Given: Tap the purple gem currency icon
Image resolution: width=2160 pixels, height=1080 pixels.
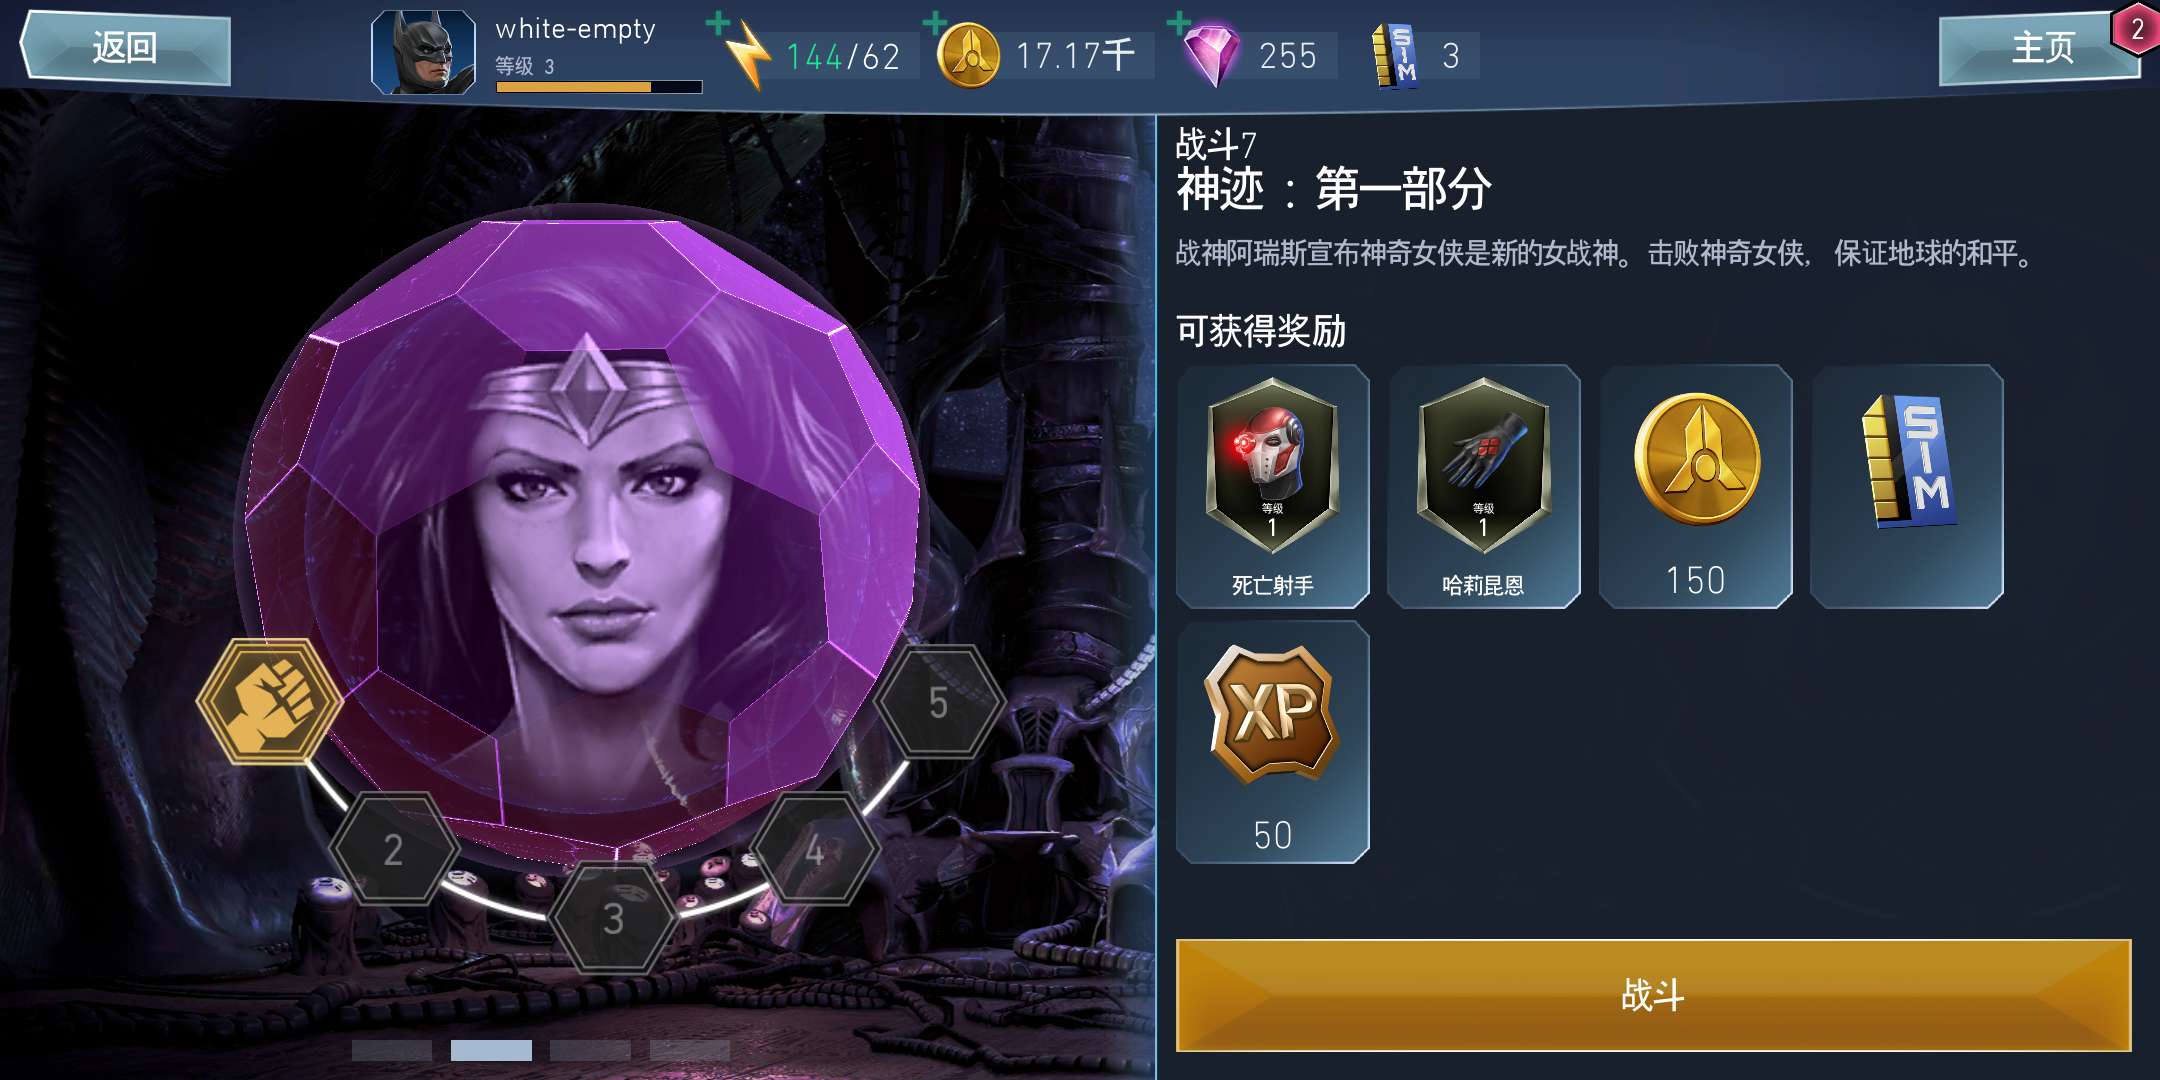Looking at the screenshot, I should (x=1212, y=55).
